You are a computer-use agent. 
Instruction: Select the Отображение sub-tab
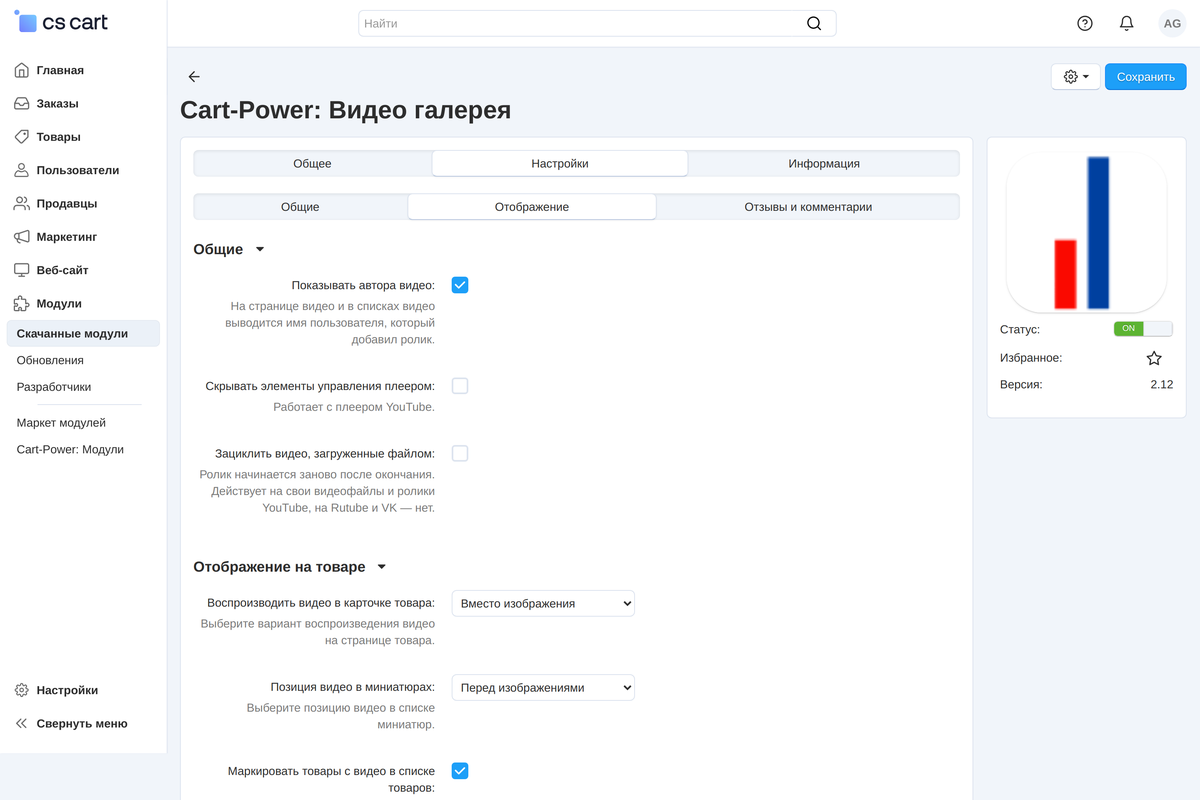coord(532,207)
